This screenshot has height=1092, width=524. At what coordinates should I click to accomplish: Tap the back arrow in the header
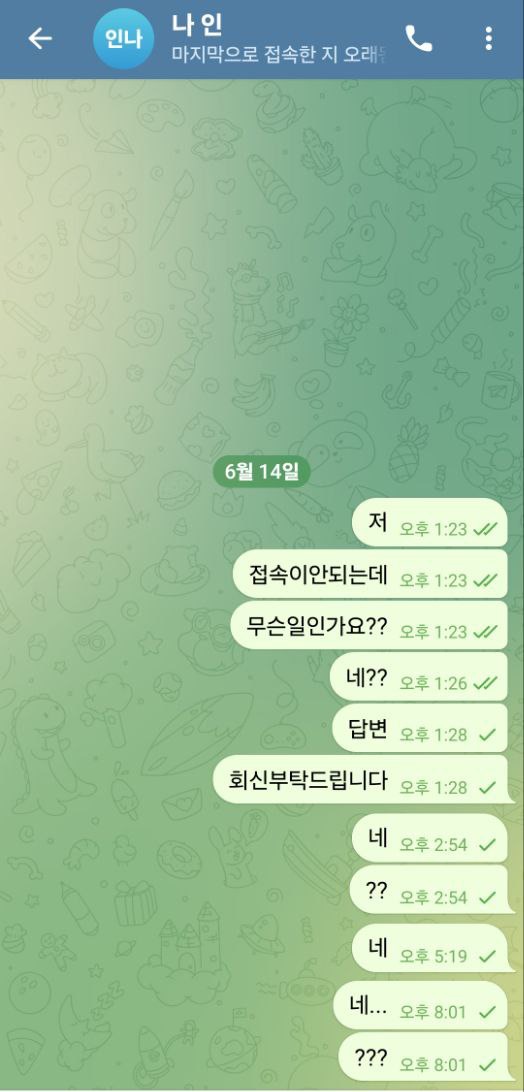40,39
